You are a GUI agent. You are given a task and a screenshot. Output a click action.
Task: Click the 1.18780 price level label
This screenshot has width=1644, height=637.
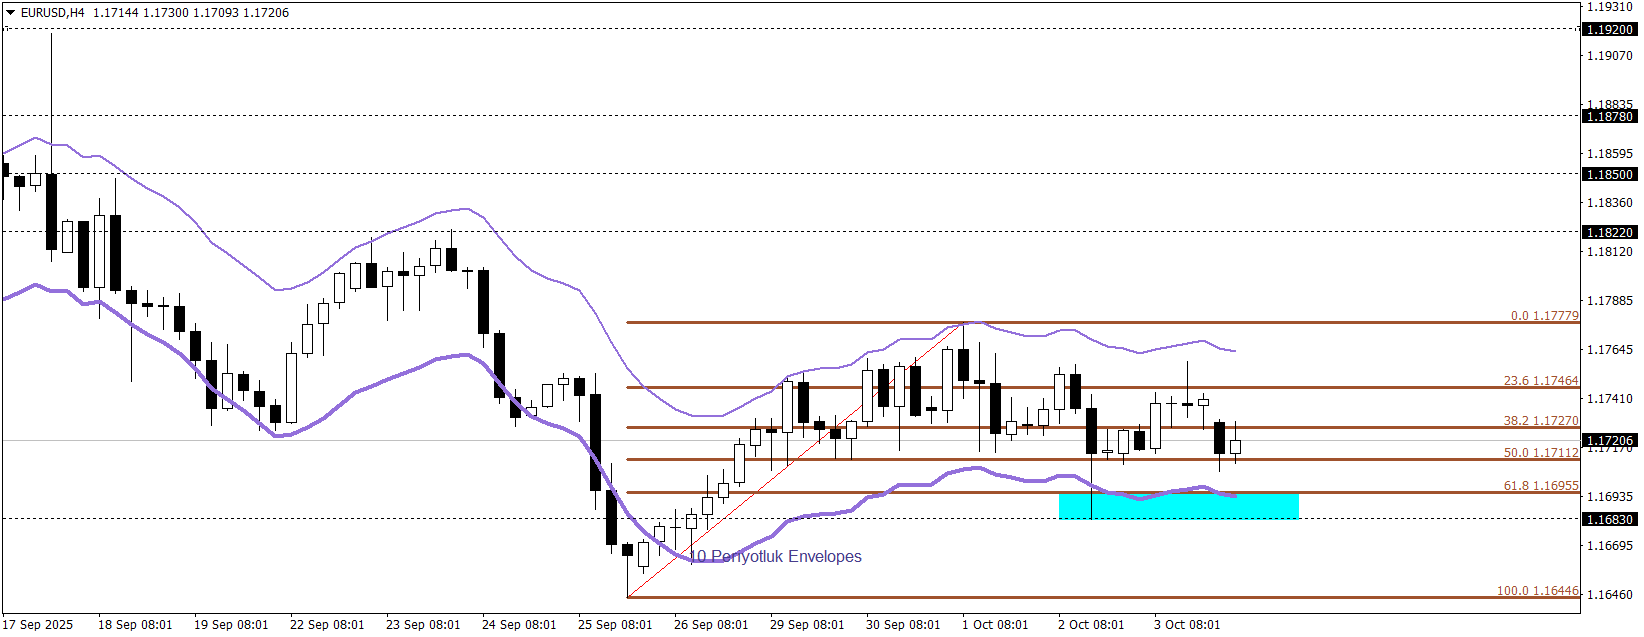1610,117
